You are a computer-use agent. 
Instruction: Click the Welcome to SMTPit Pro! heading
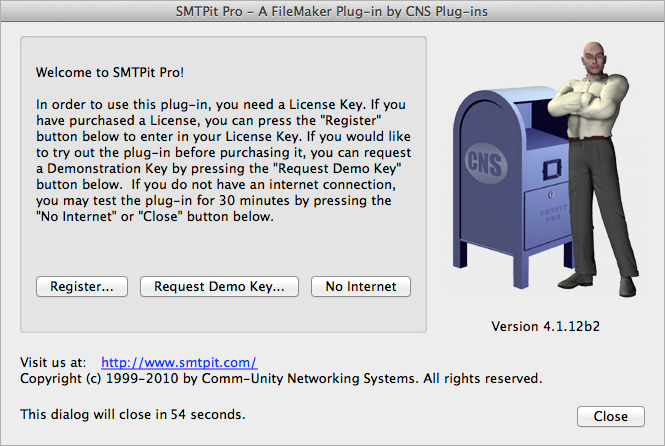pos(110,72)
